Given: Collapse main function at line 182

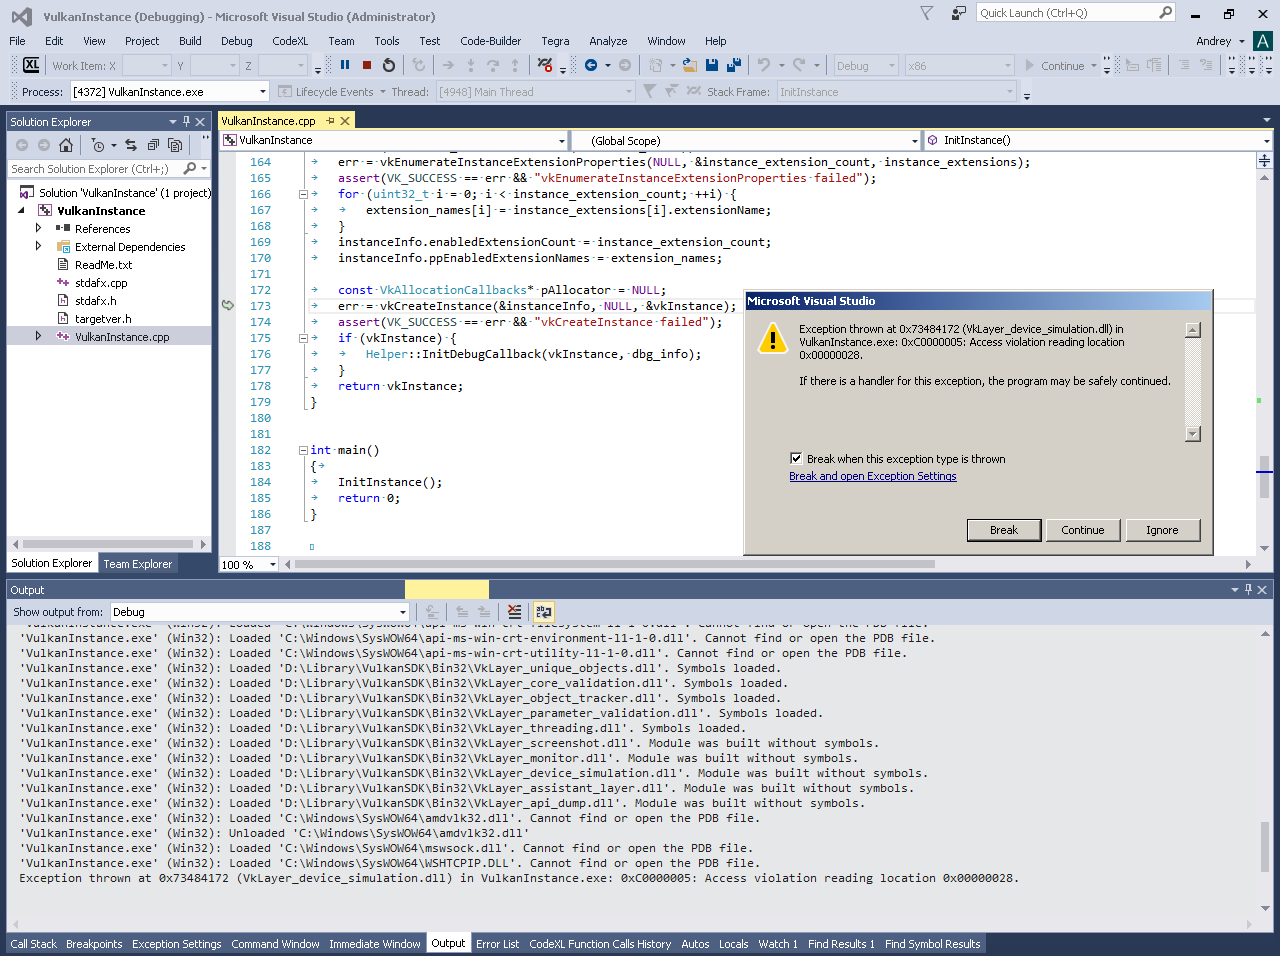Looking at the screenshot, I should [304, 450].
